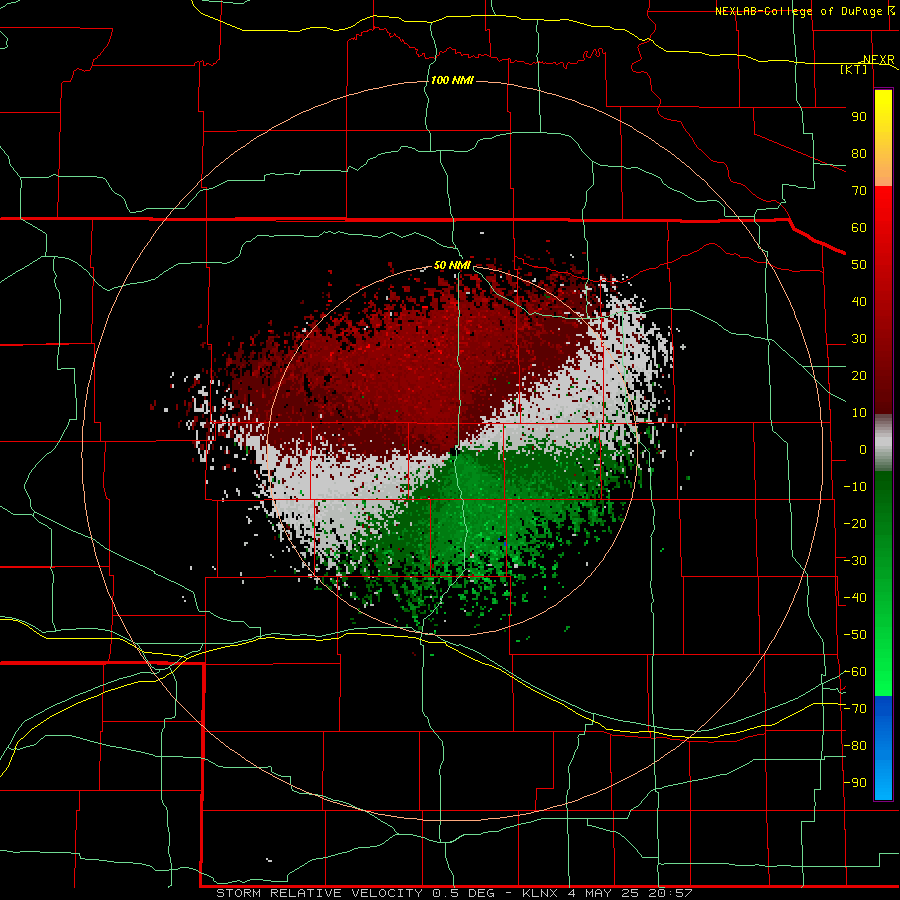Click the '-80' label on color scale
The image size is (900, 900).
[855, 746]
